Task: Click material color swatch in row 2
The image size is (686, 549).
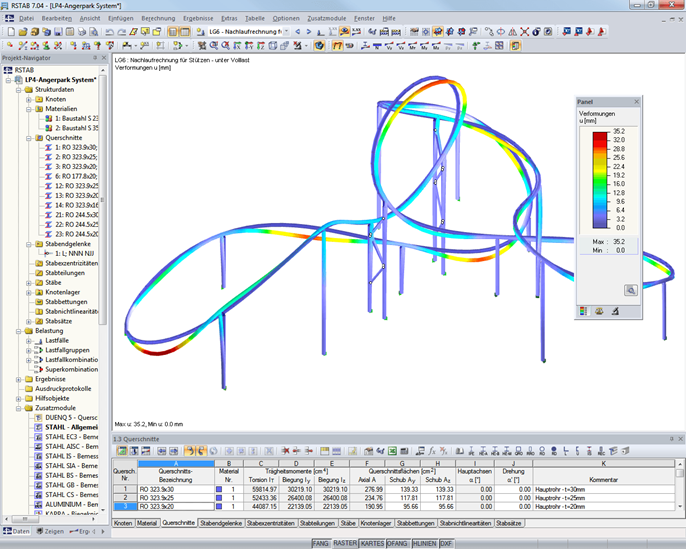Action: coord(219,498)
